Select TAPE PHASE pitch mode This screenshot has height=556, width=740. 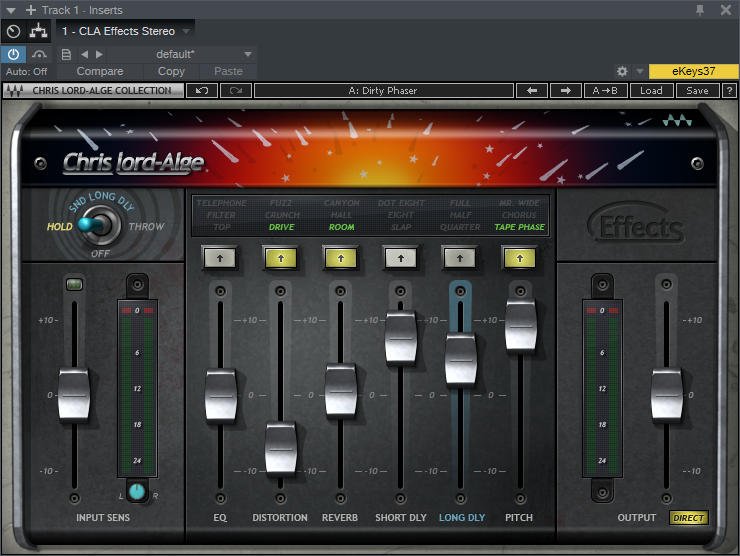click(x=520, y=227)
